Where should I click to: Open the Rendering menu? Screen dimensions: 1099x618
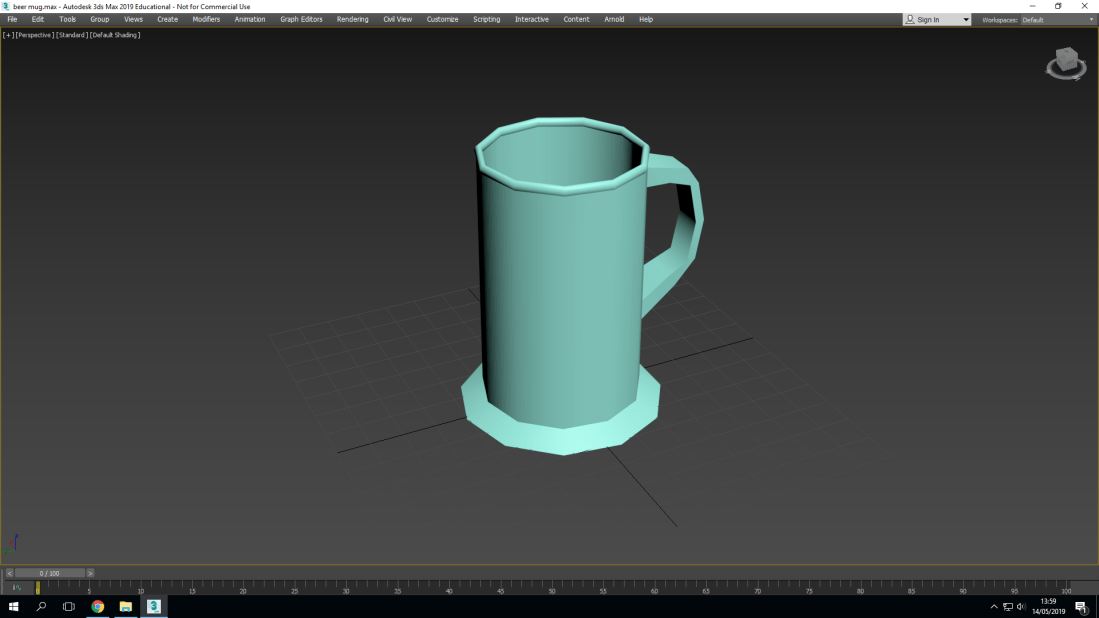click(352, 19)
